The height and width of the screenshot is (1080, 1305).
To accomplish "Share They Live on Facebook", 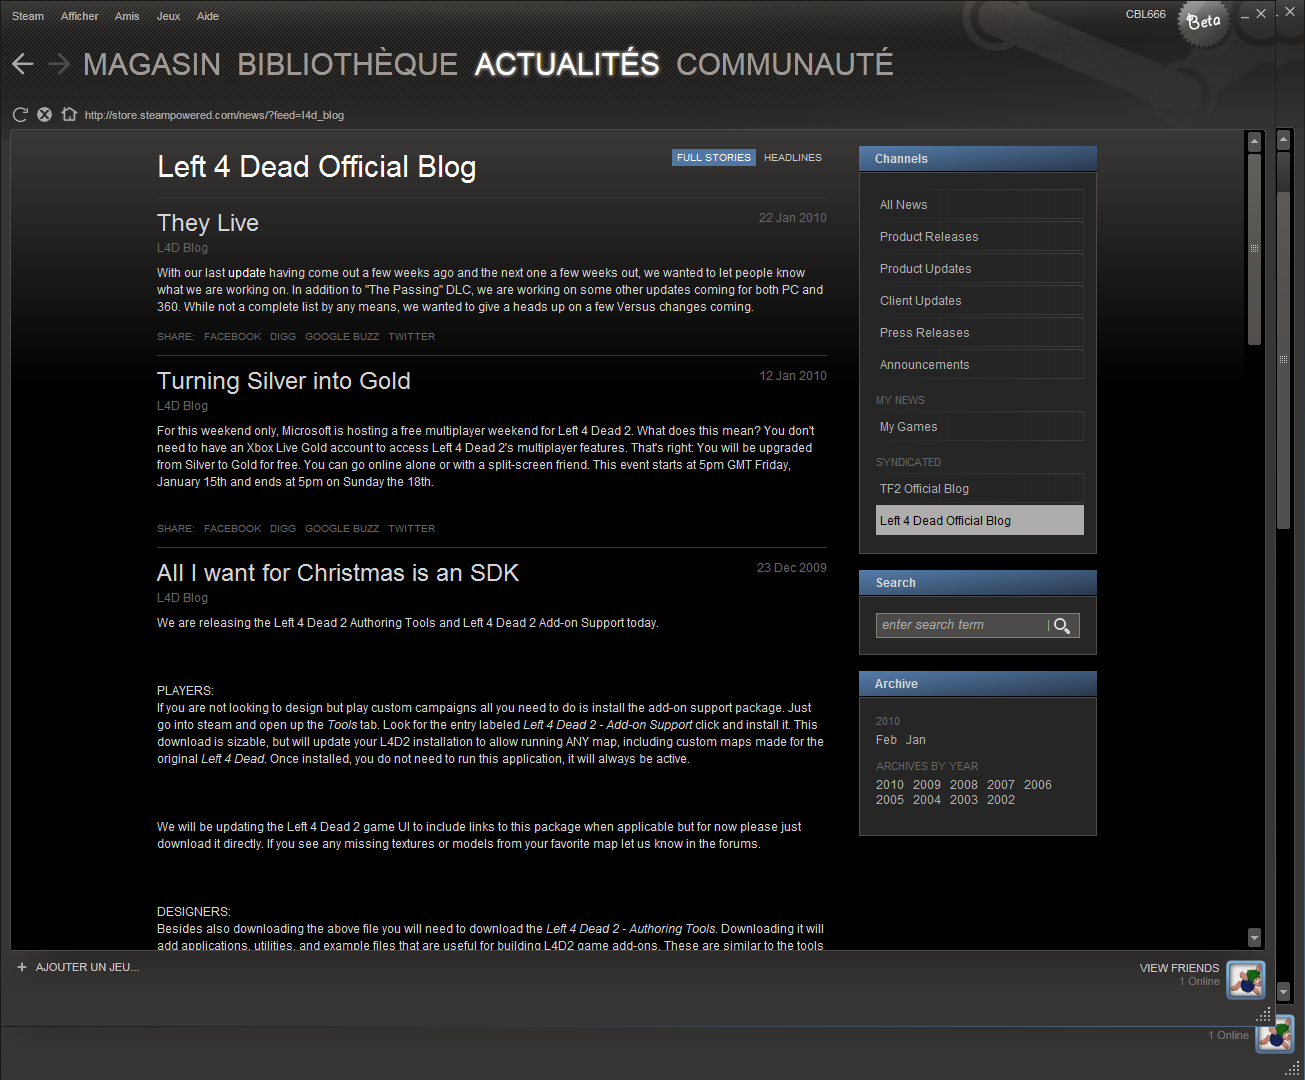I will coord(232,337).
